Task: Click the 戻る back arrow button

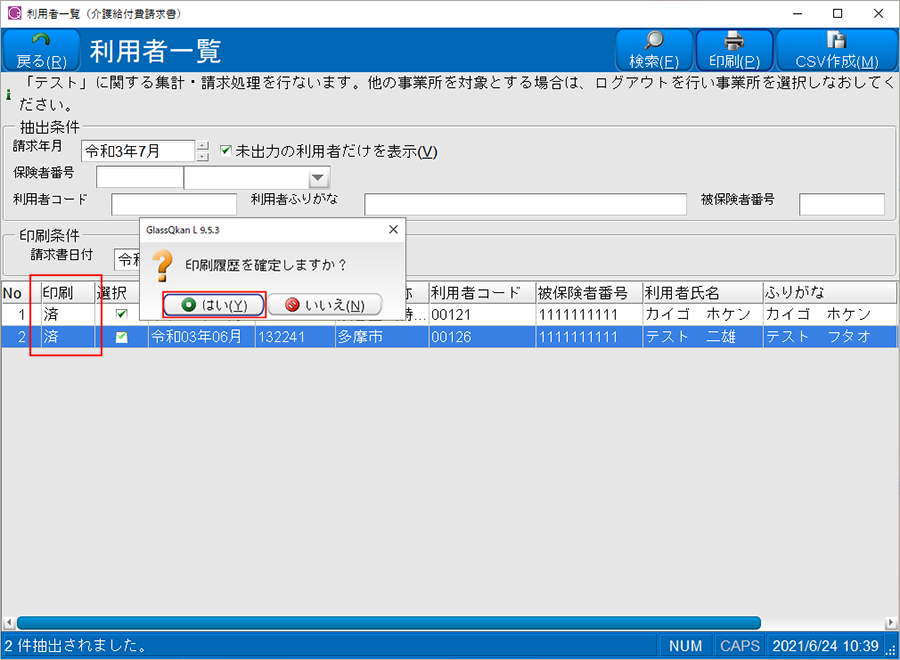Action: pos(42,50)
